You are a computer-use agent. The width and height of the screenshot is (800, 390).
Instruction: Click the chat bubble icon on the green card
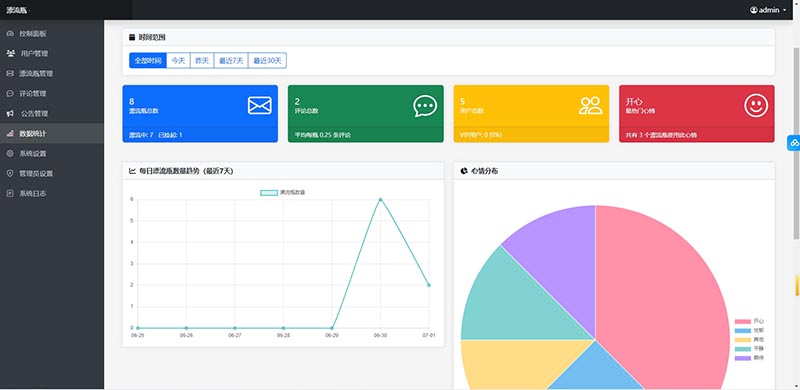pos(425,106)
